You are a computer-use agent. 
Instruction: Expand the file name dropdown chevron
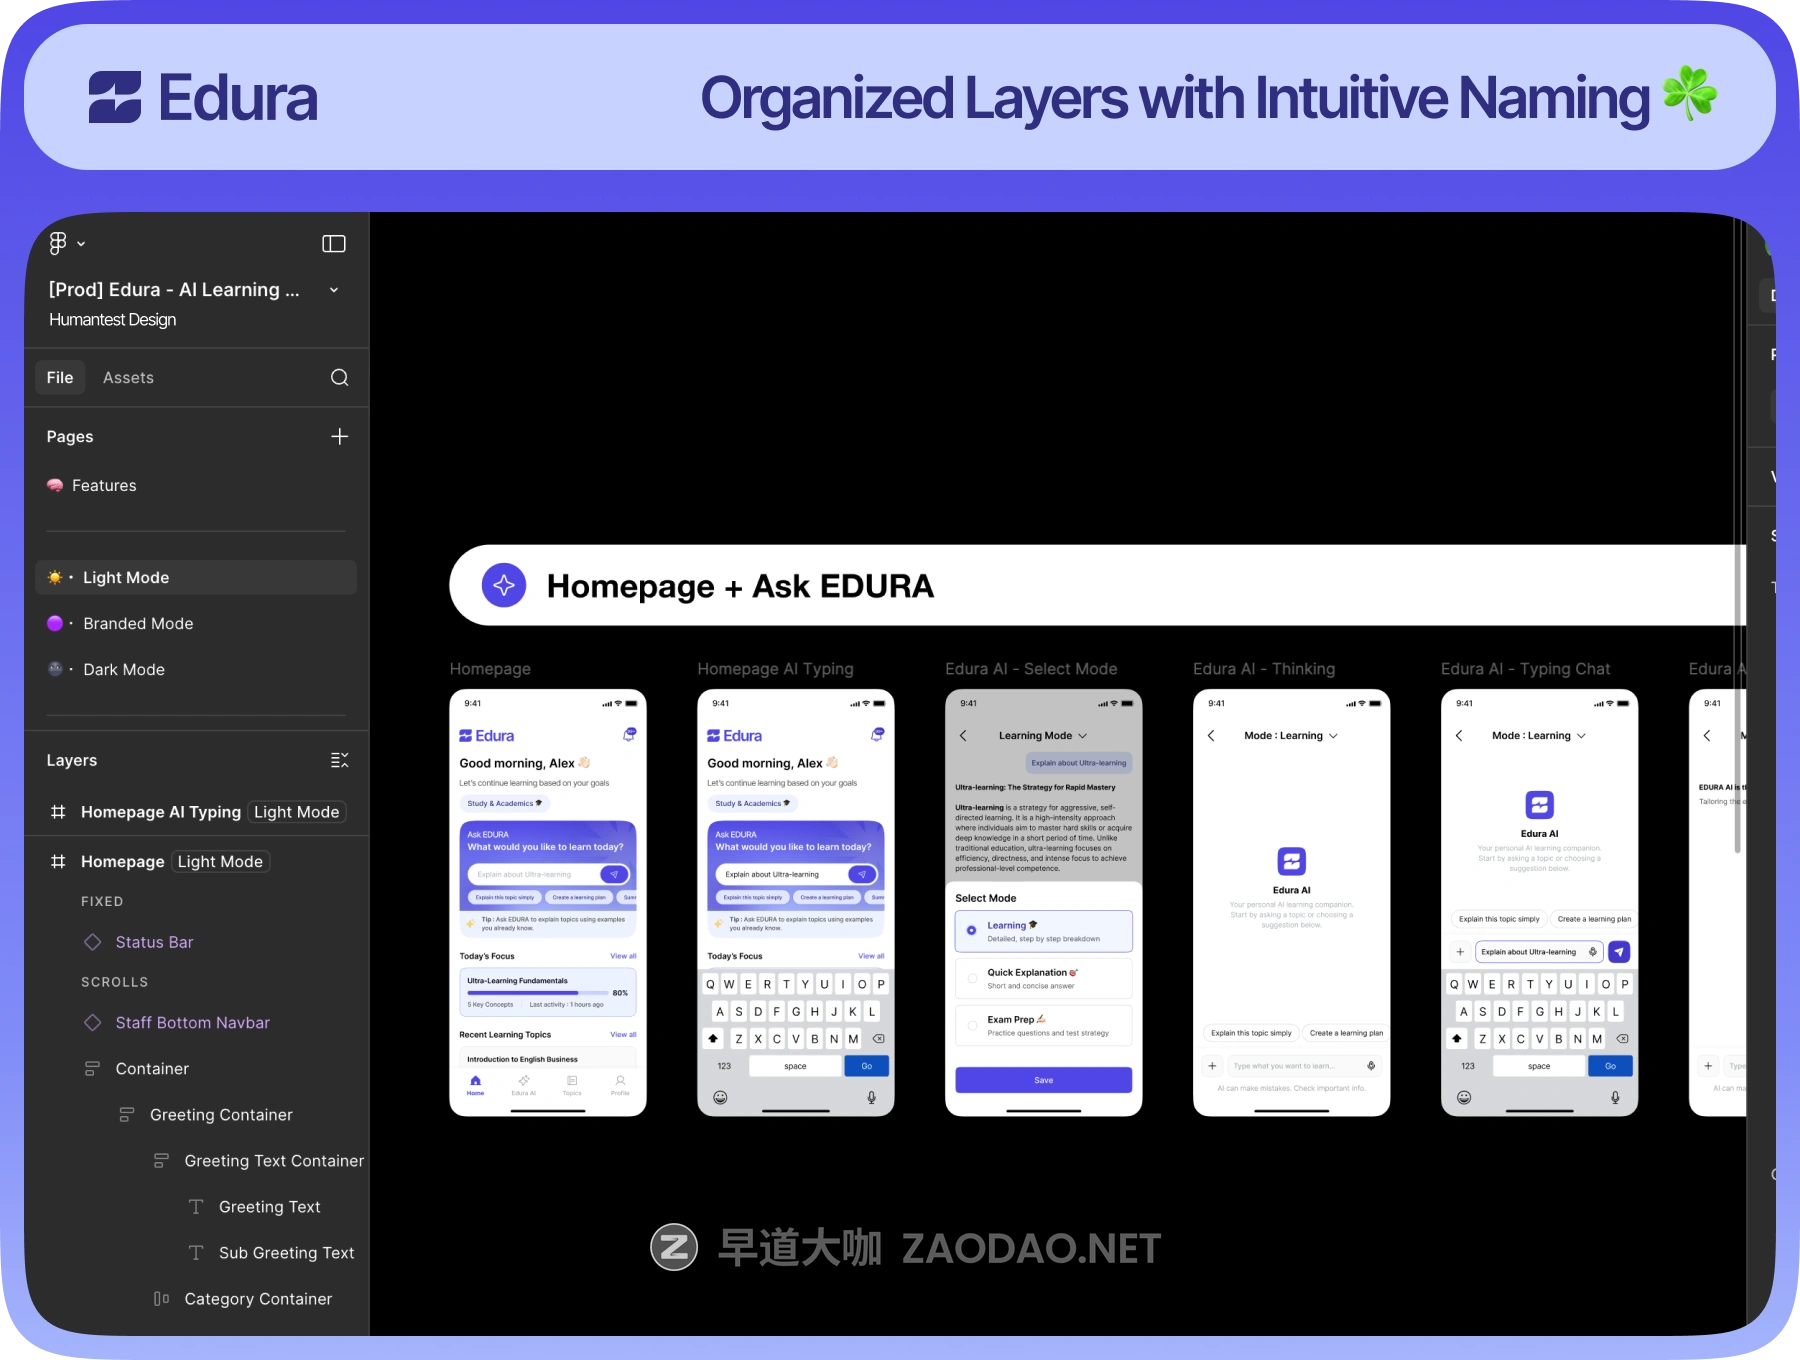pos(334,290)
